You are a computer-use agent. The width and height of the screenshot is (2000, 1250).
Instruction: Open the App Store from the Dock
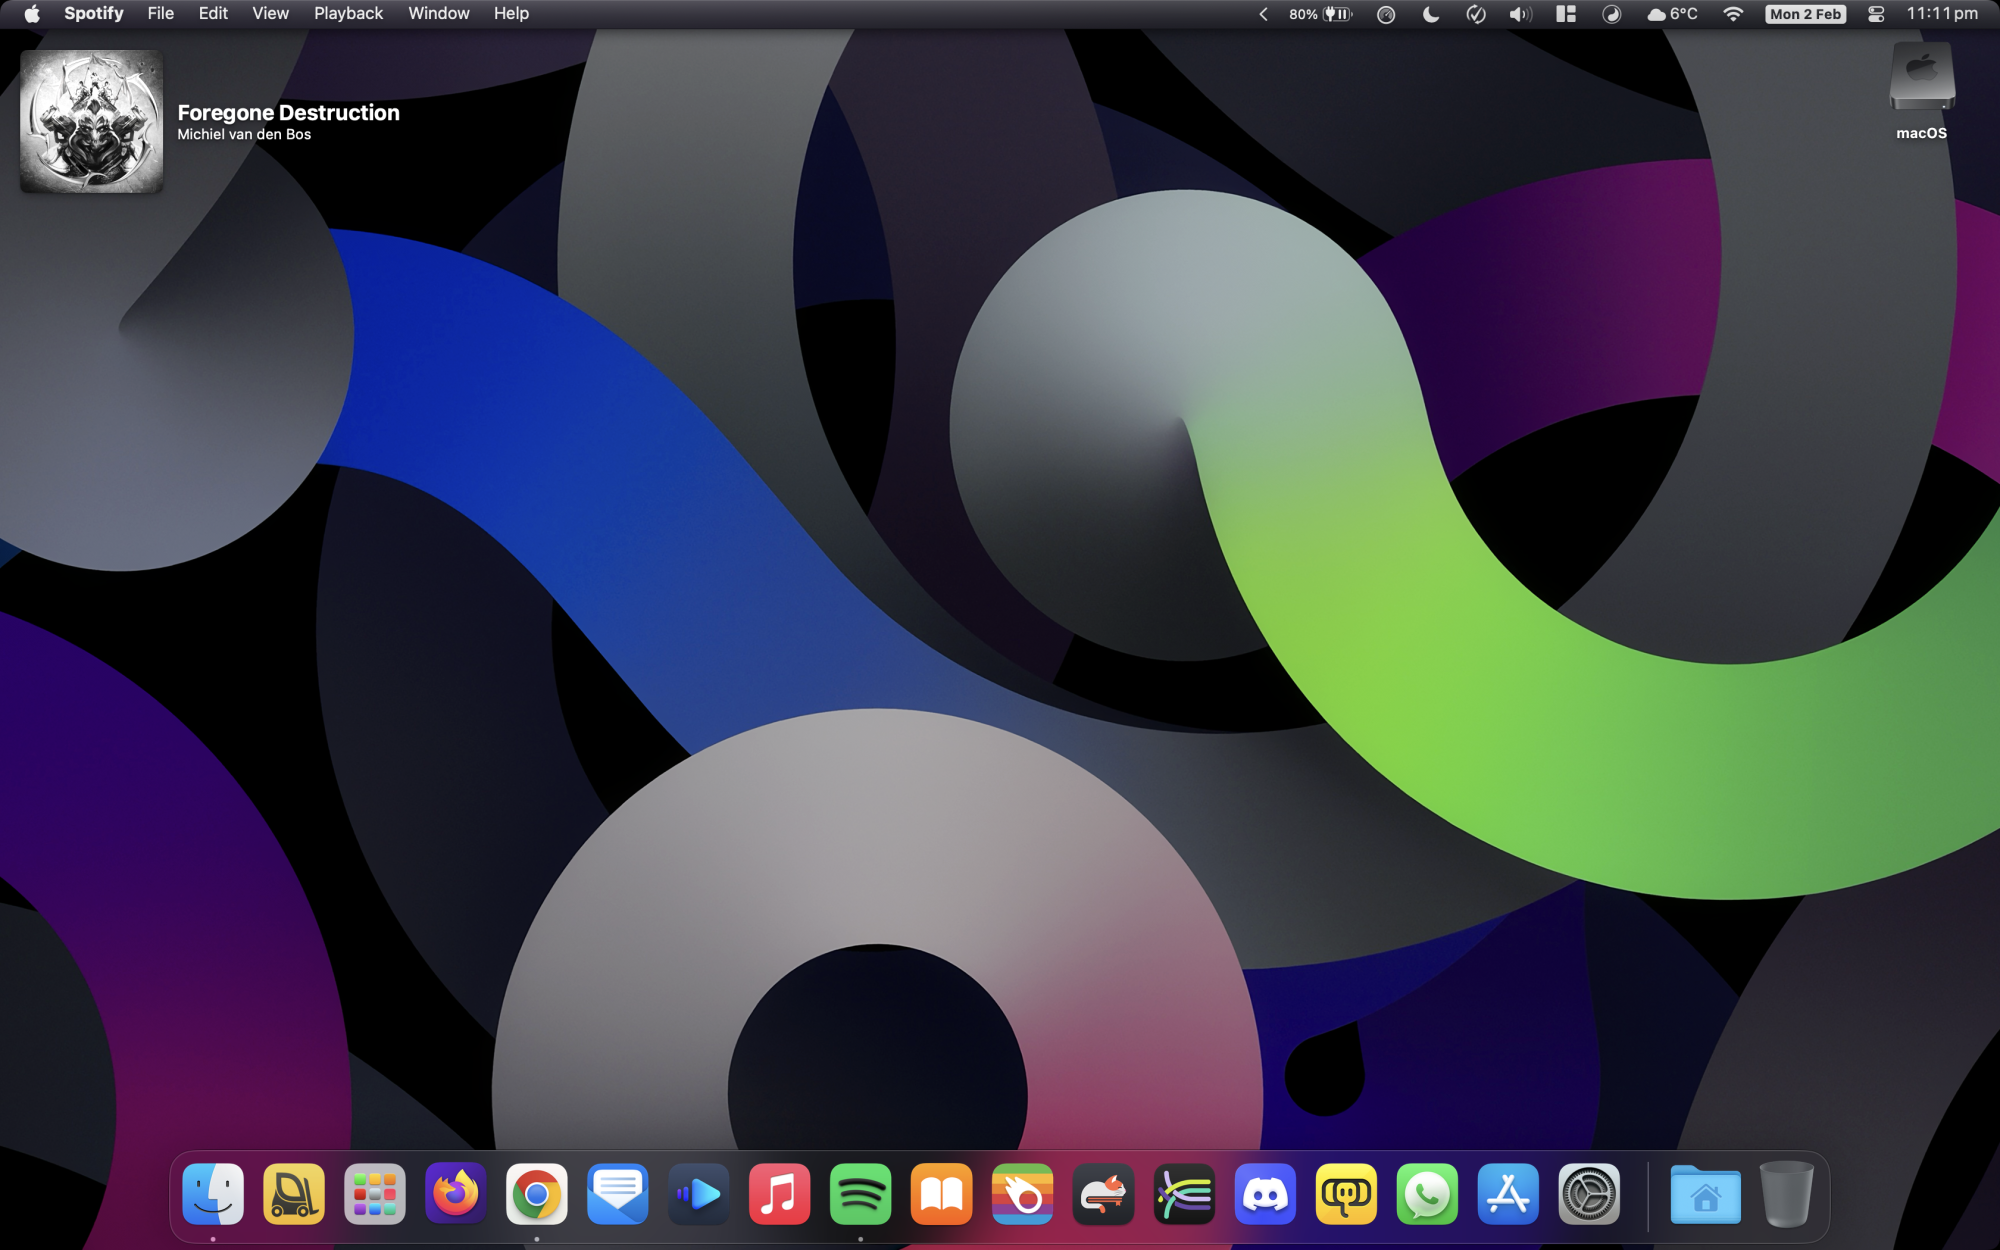[1508, 1193]
